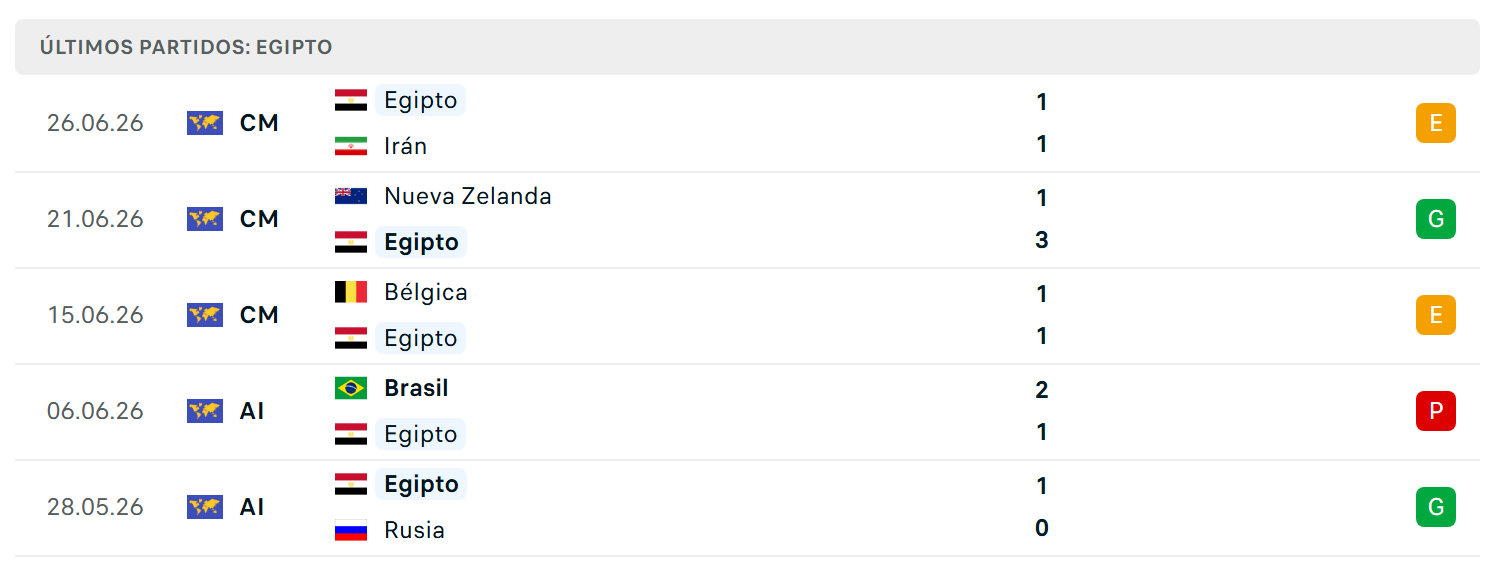The image size is (1494, 574).
Task: Click the green G badge for 21.06.26
Action: [x=1436, y=219]
